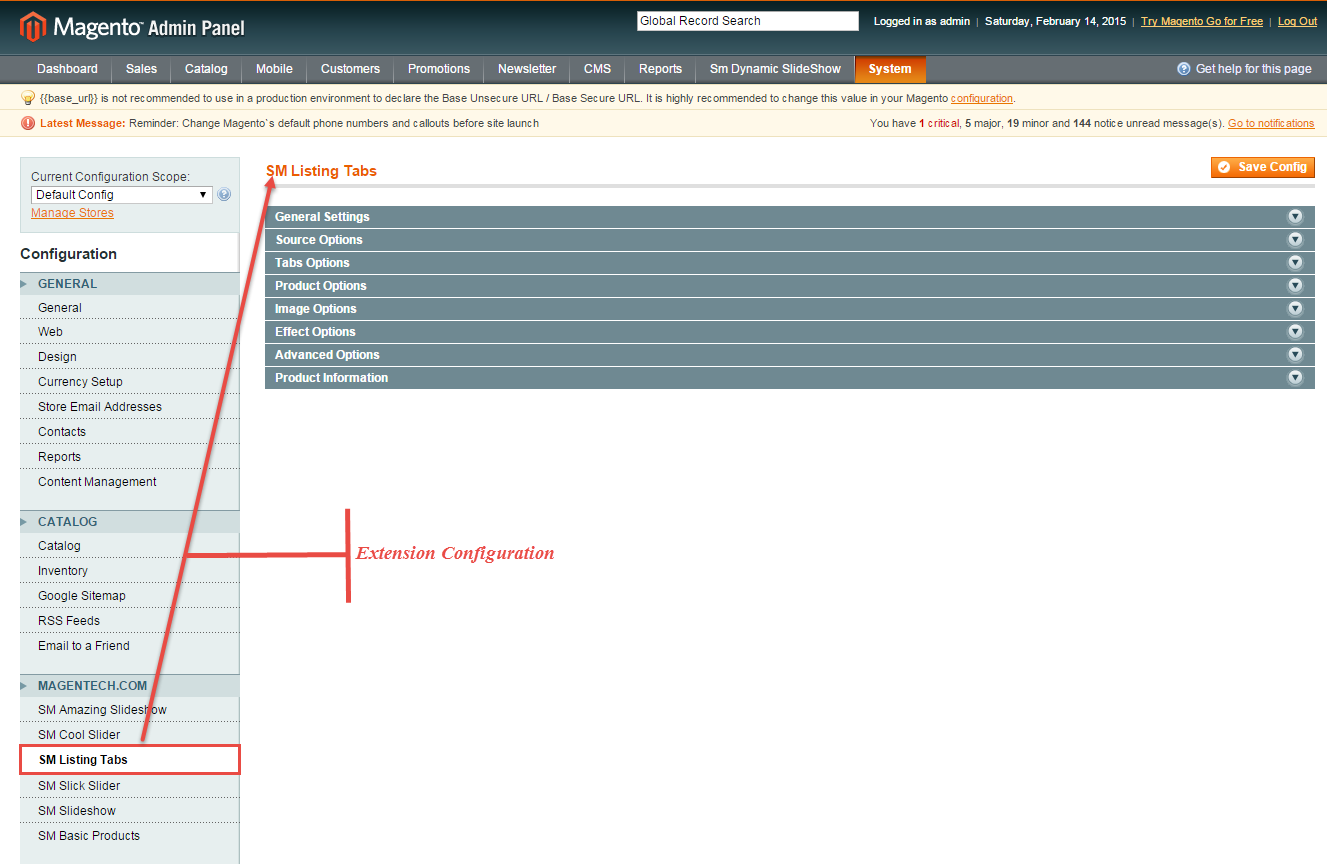
Task: Collapse the GENERAL sidebar group
Action: [x=129, y=284]
